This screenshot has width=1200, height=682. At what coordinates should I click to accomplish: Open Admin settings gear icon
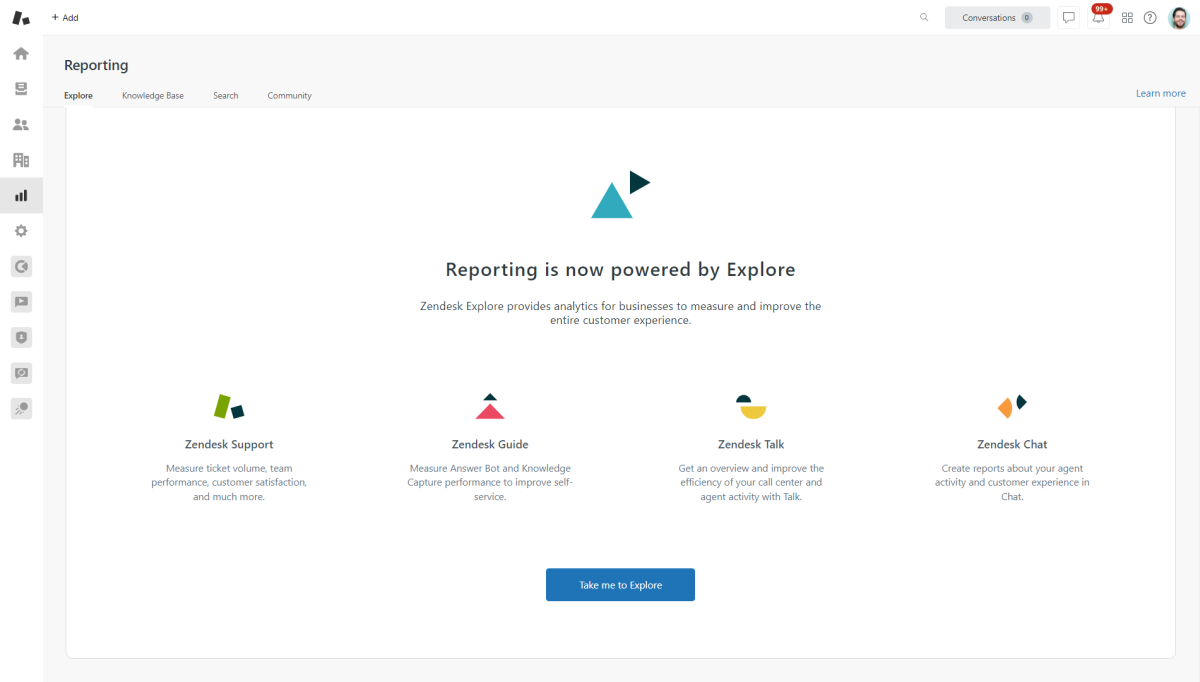click(21, 231)
